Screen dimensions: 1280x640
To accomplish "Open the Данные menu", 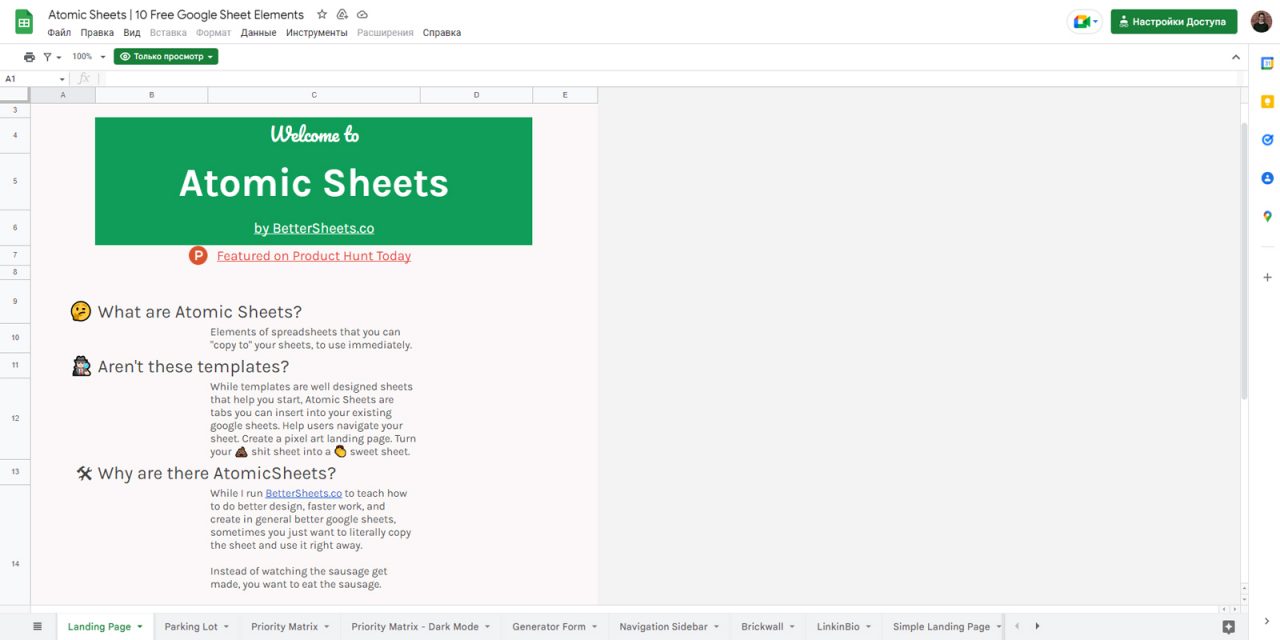I will (x=259, y=32).
